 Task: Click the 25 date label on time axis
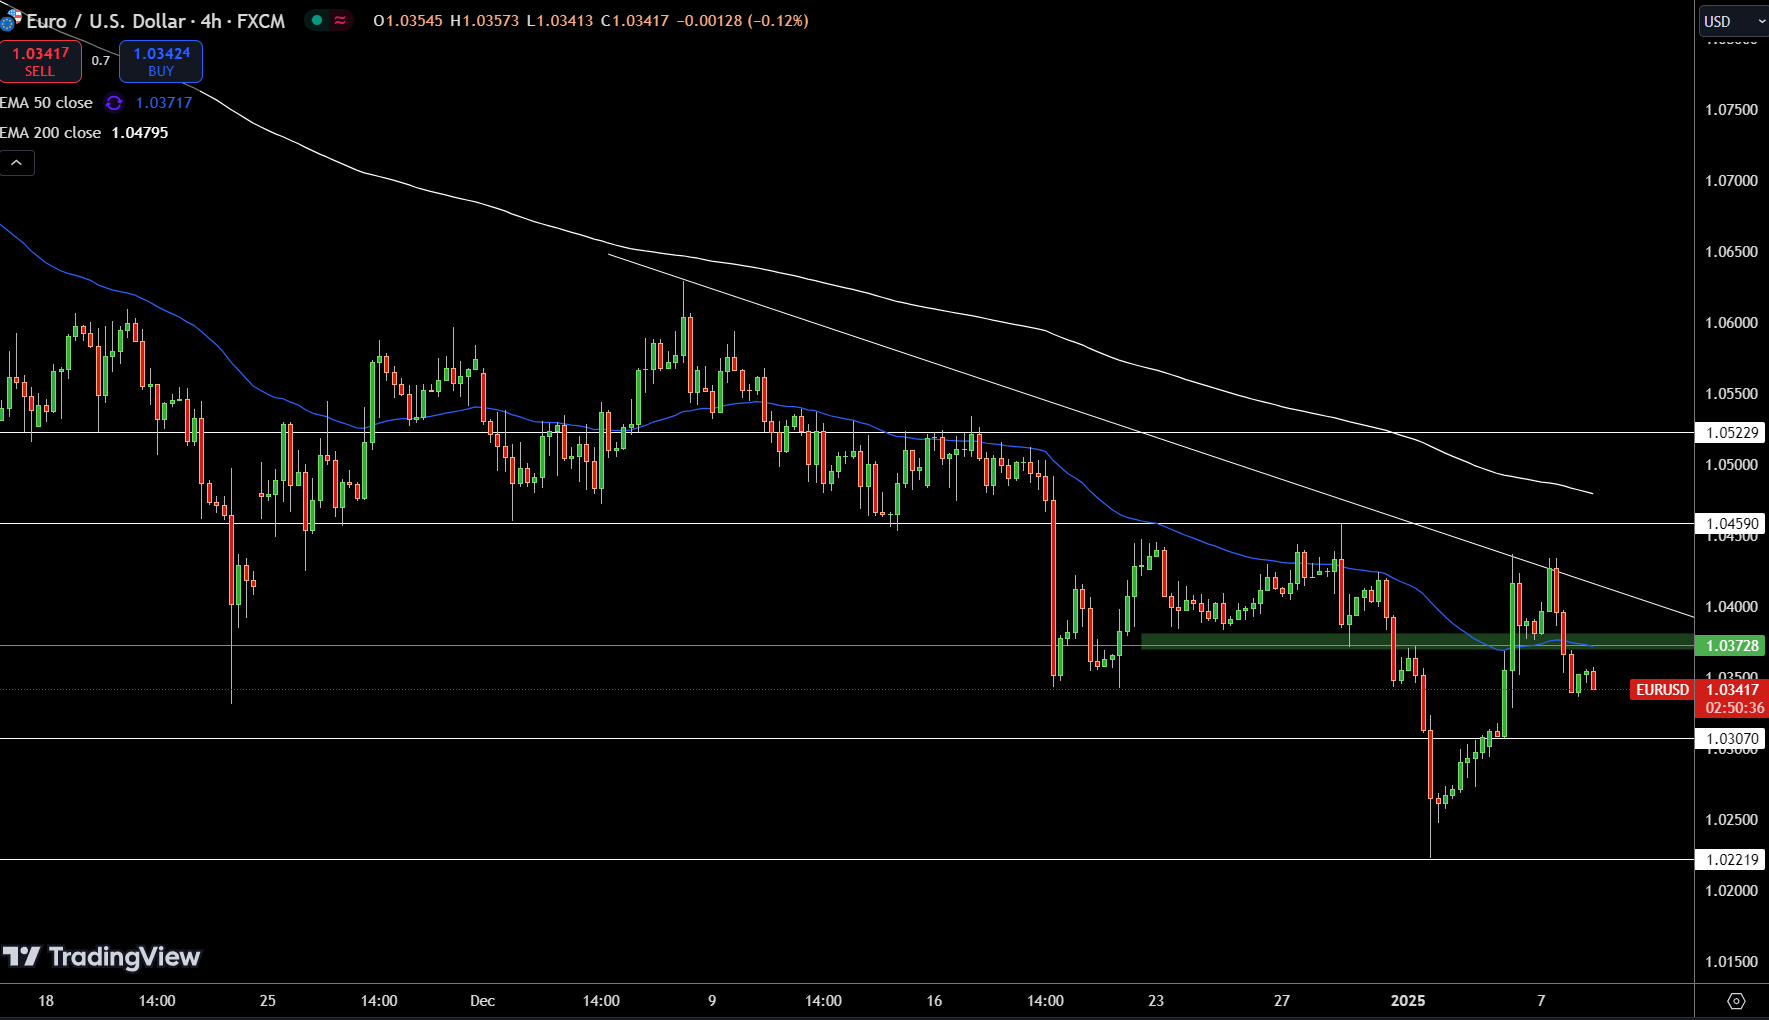(267, 1001)
